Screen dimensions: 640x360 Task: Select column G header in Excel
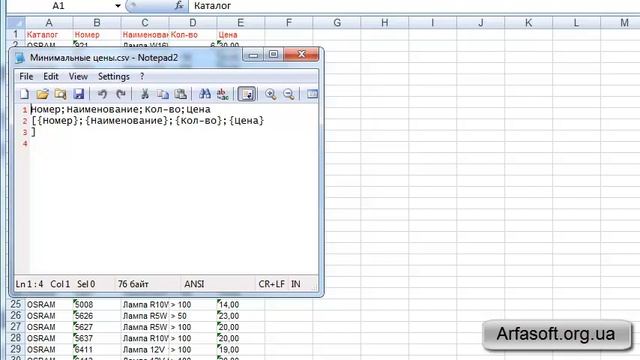[337, 23]
